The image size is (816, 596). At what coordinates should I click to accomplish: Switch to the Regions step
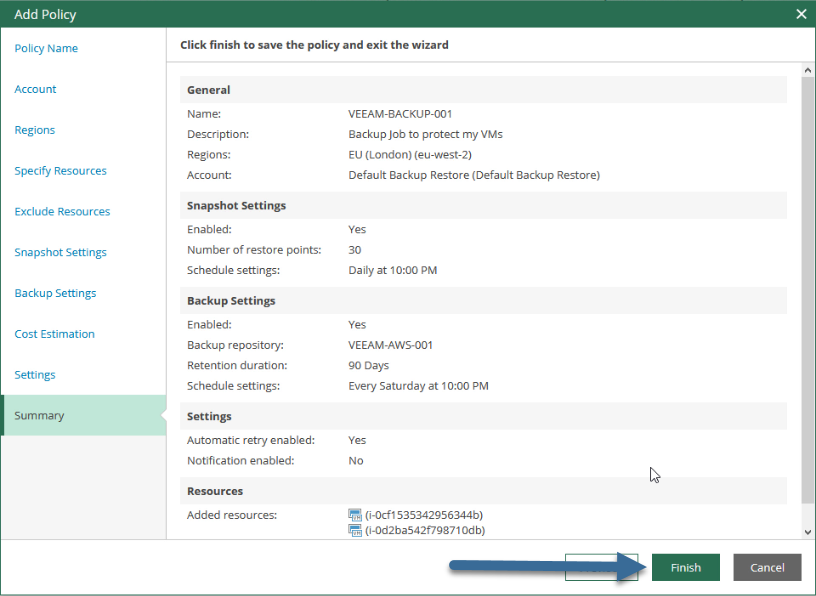34,130
